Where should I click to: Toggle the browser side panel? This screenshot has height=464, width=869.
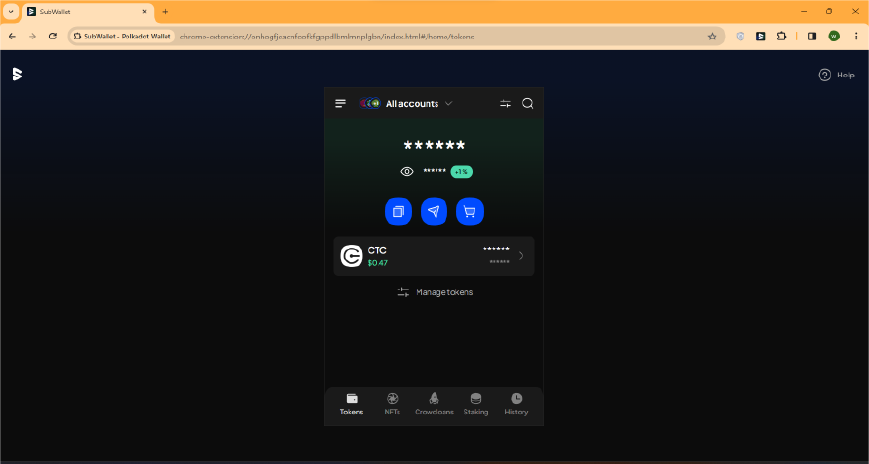click(812, 36)
